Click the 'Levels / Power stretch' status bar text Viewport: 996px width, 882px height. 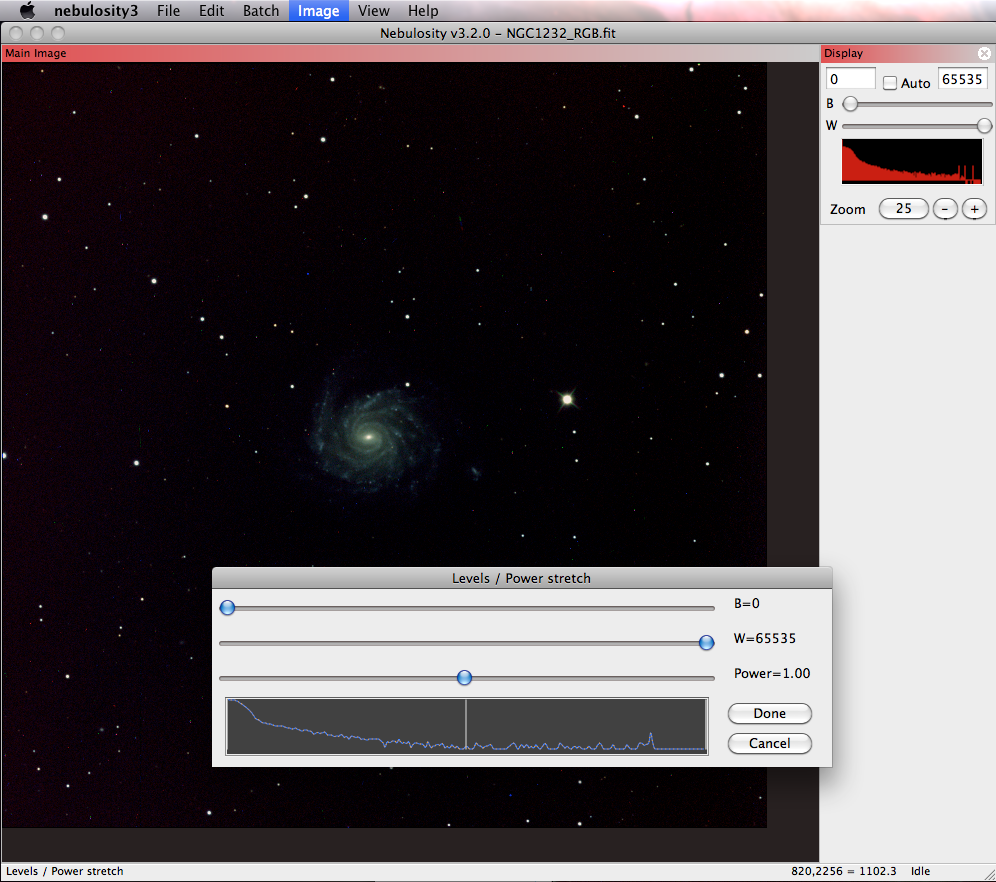click(x=65, y=871)
